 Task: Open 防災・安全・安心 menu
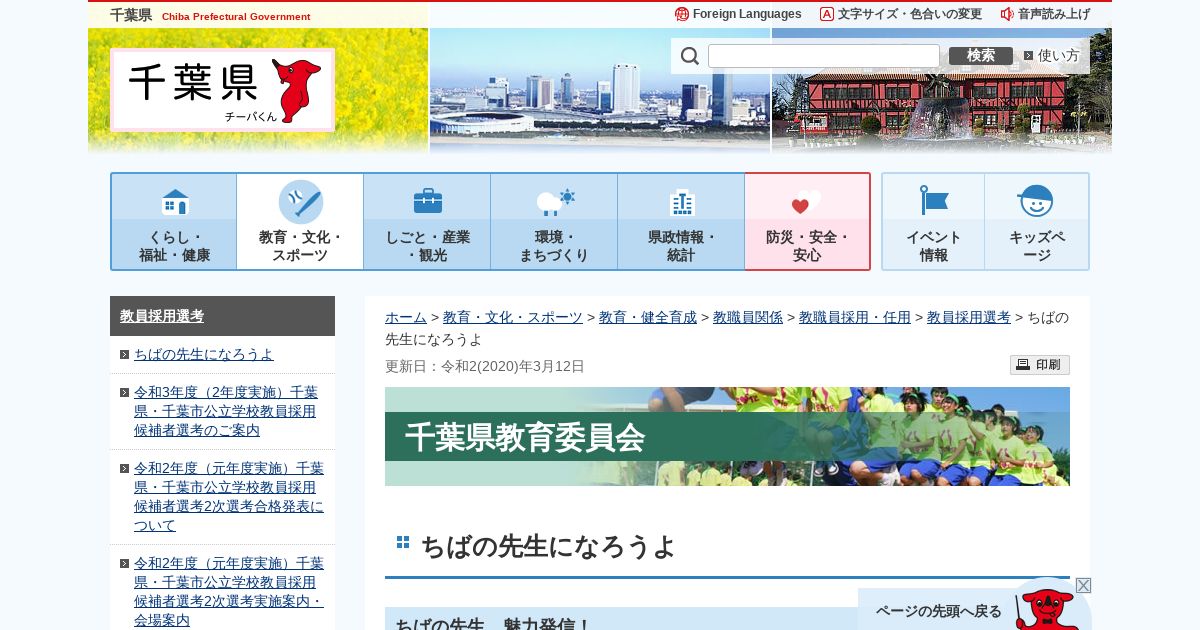(807, 221)
